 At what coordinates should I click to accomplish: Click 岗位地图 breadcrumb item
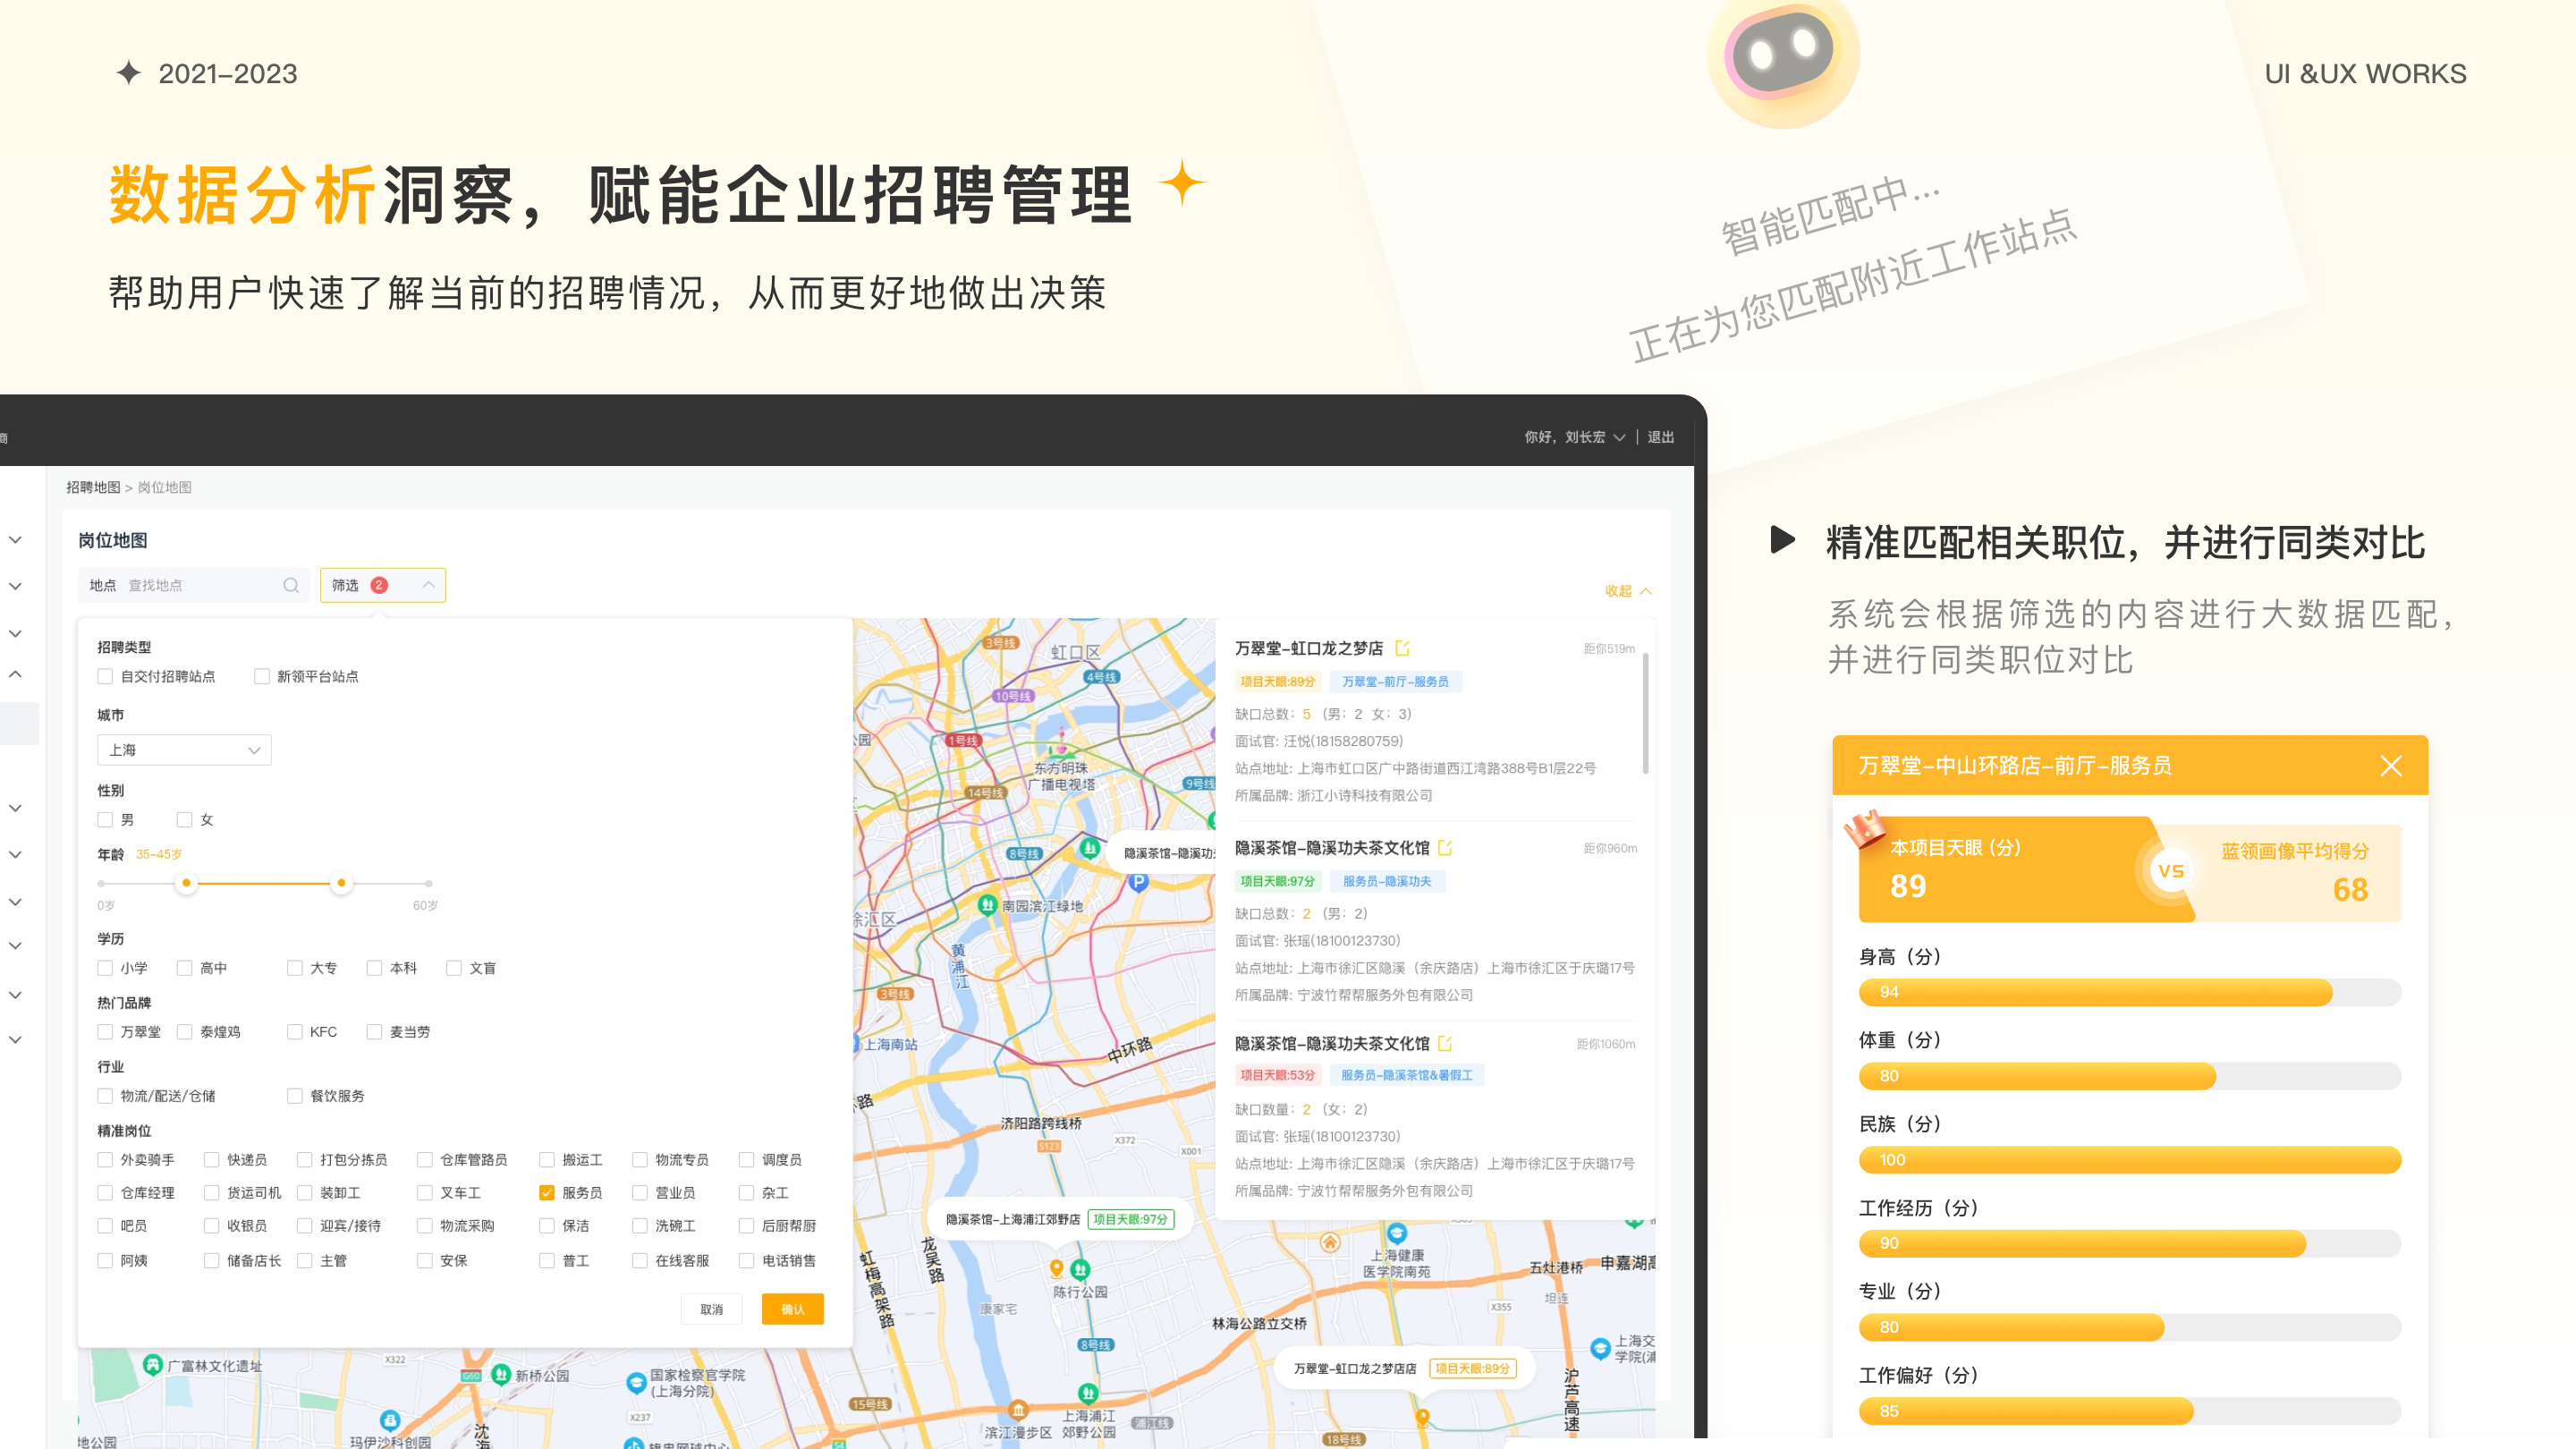click(165, 487)
